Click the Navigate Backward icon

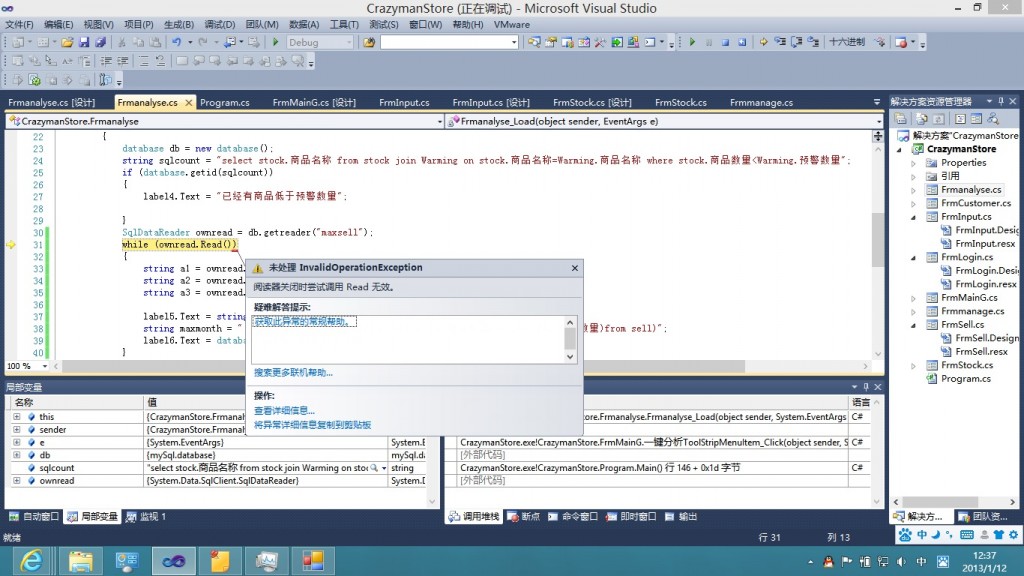tap(230, 42)
